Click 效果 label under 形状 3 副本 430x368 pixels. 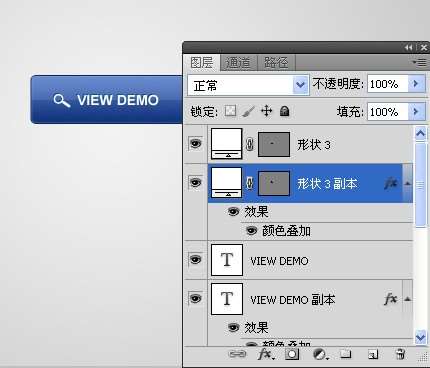point(256,211)
